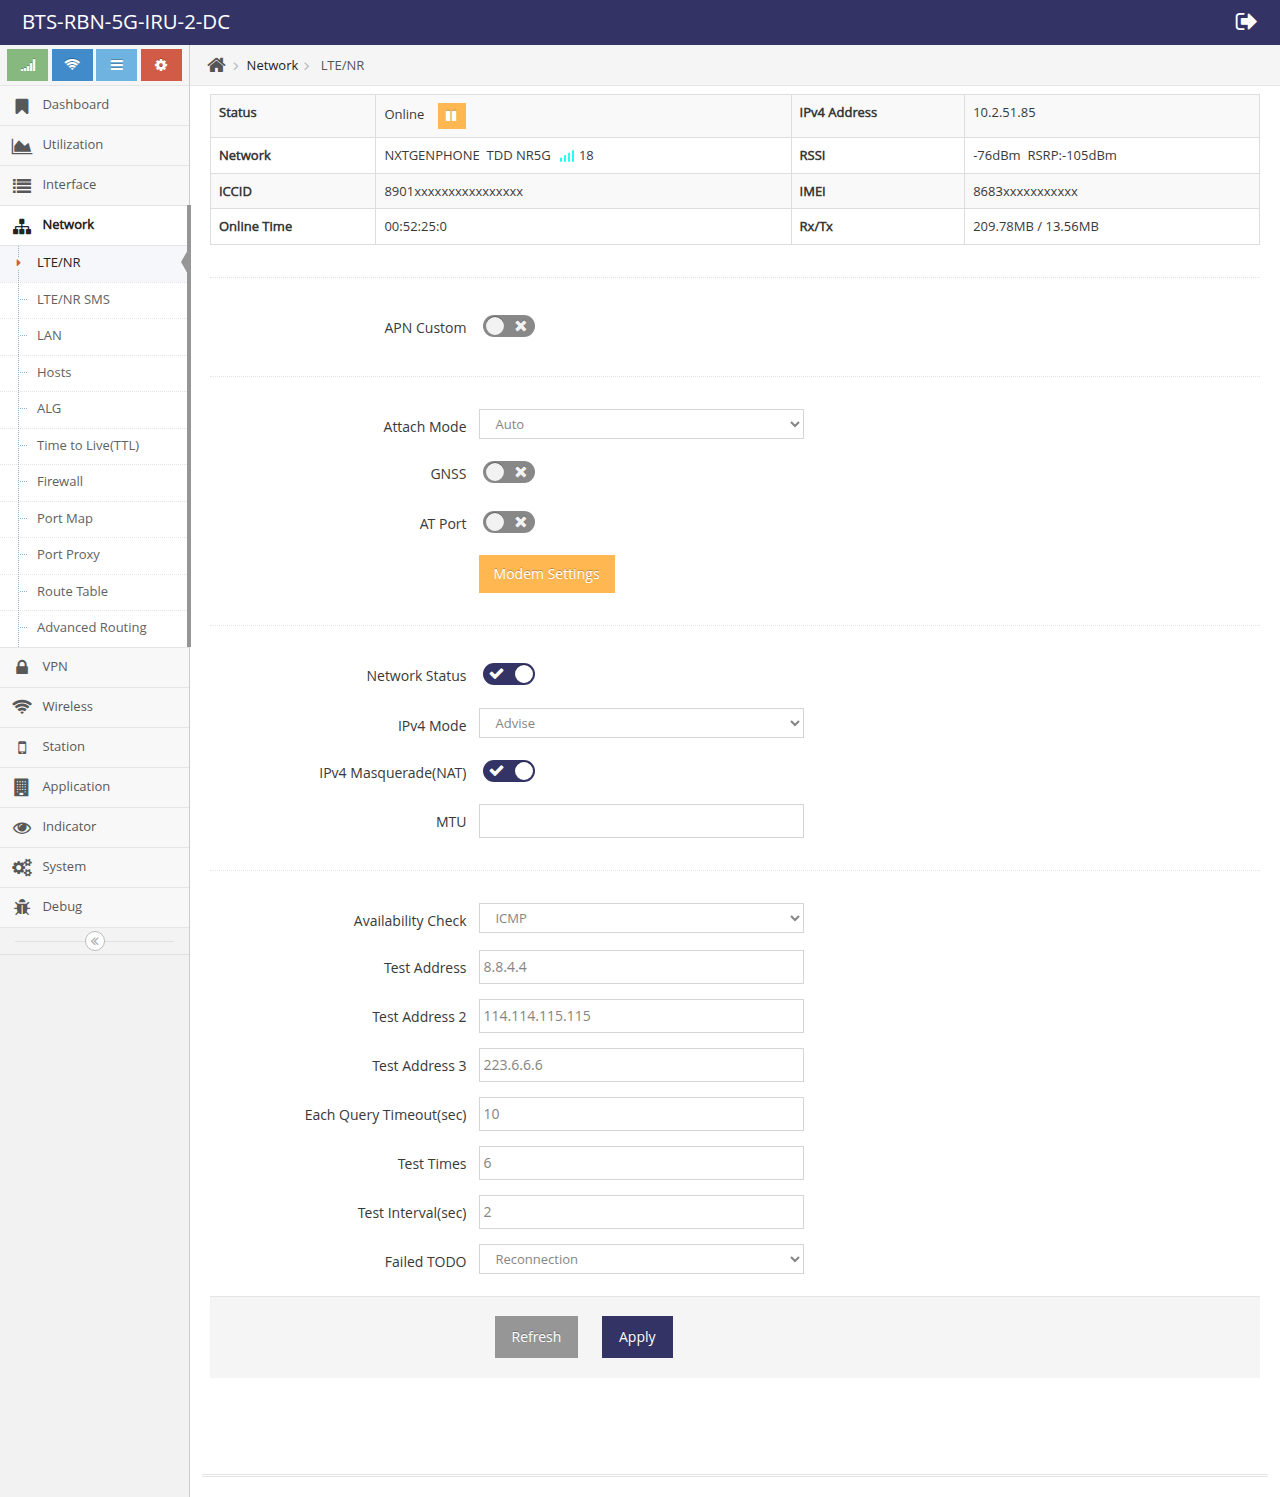
Task: Toggle the AT Port switch
Action: coord(509,522)
